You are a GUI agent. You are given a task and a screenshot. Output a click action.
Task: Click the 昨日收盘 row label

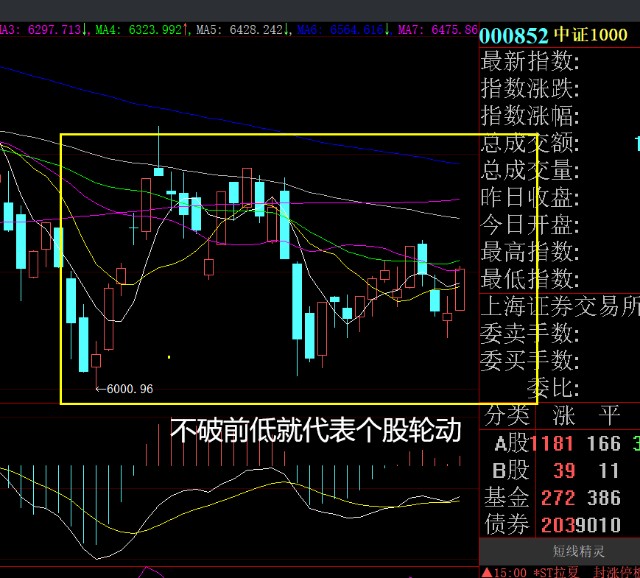click(x=530, y=197)
